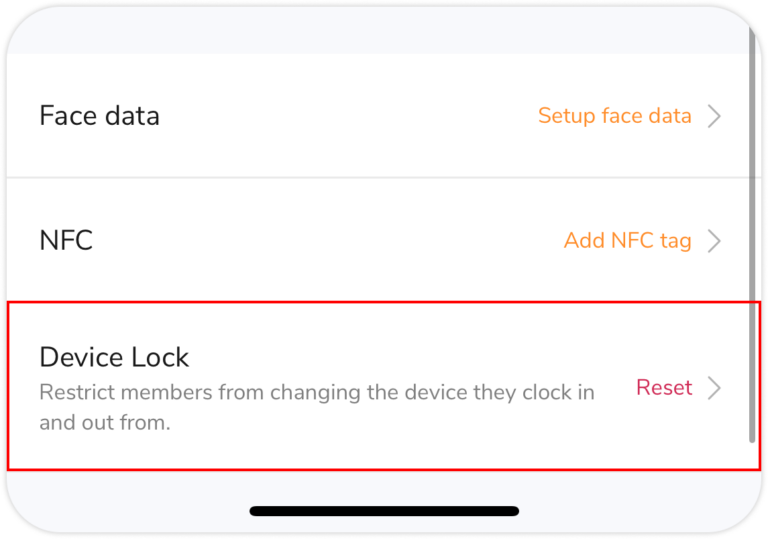Tap the Add NFC tag link
Screen dimensions: 768x539
coord(627,241)
